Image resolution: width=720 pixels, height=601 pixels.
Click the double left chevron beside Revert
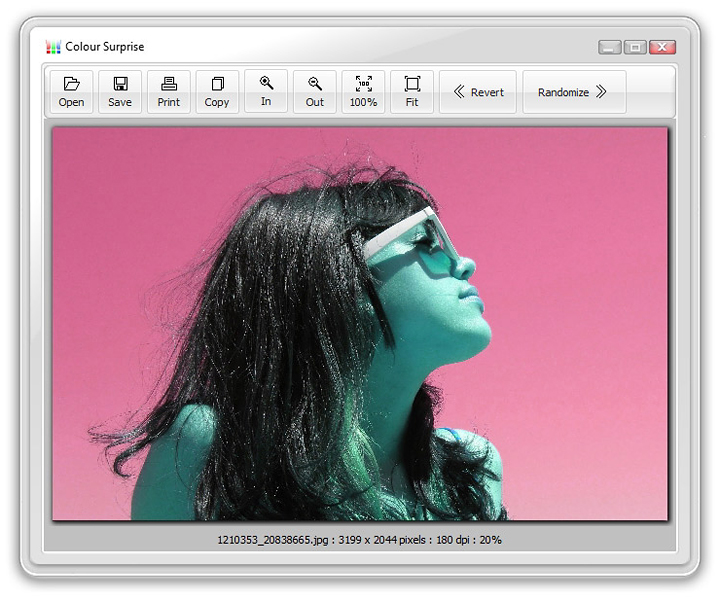click(x=459, y=92)
